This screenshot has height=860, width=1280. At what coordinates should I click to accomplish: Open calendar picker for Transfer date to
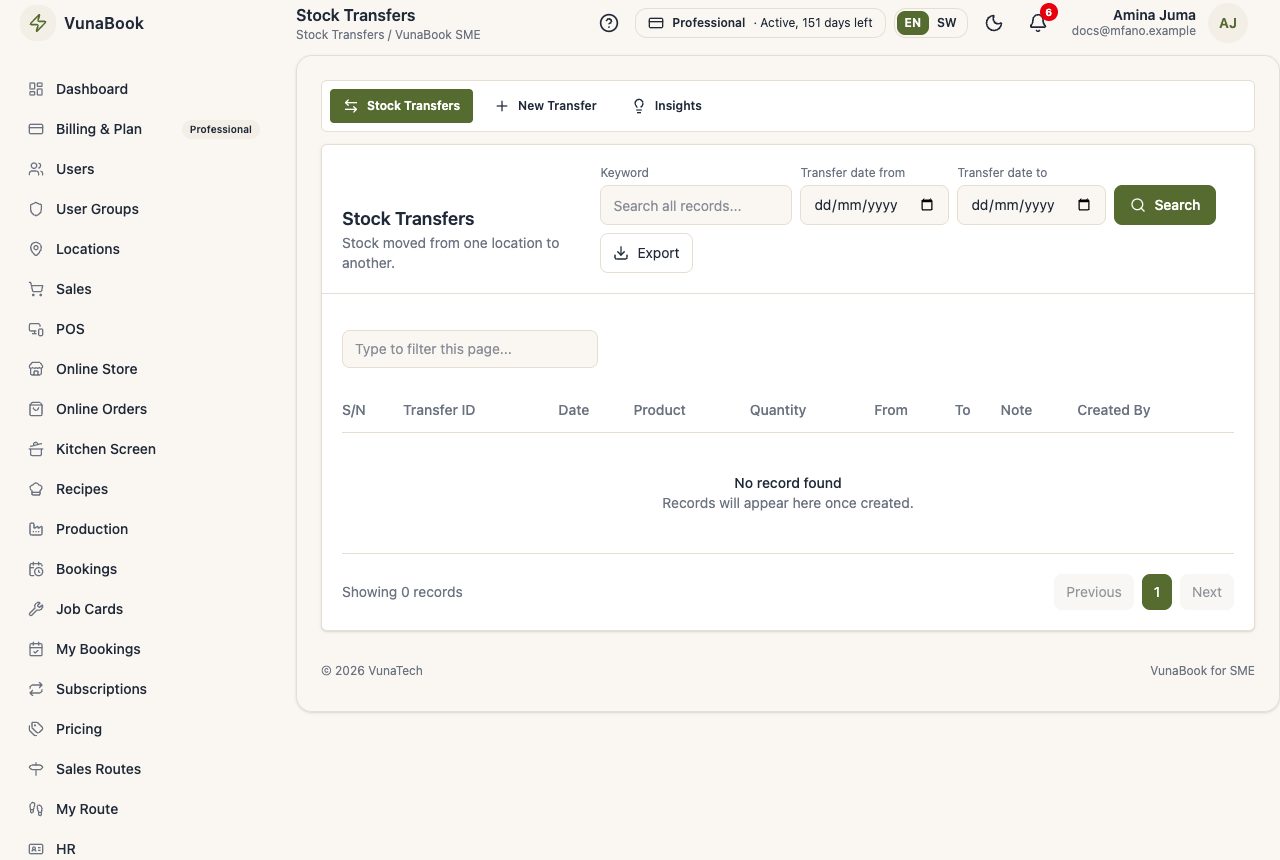[x=1084, y=205]
